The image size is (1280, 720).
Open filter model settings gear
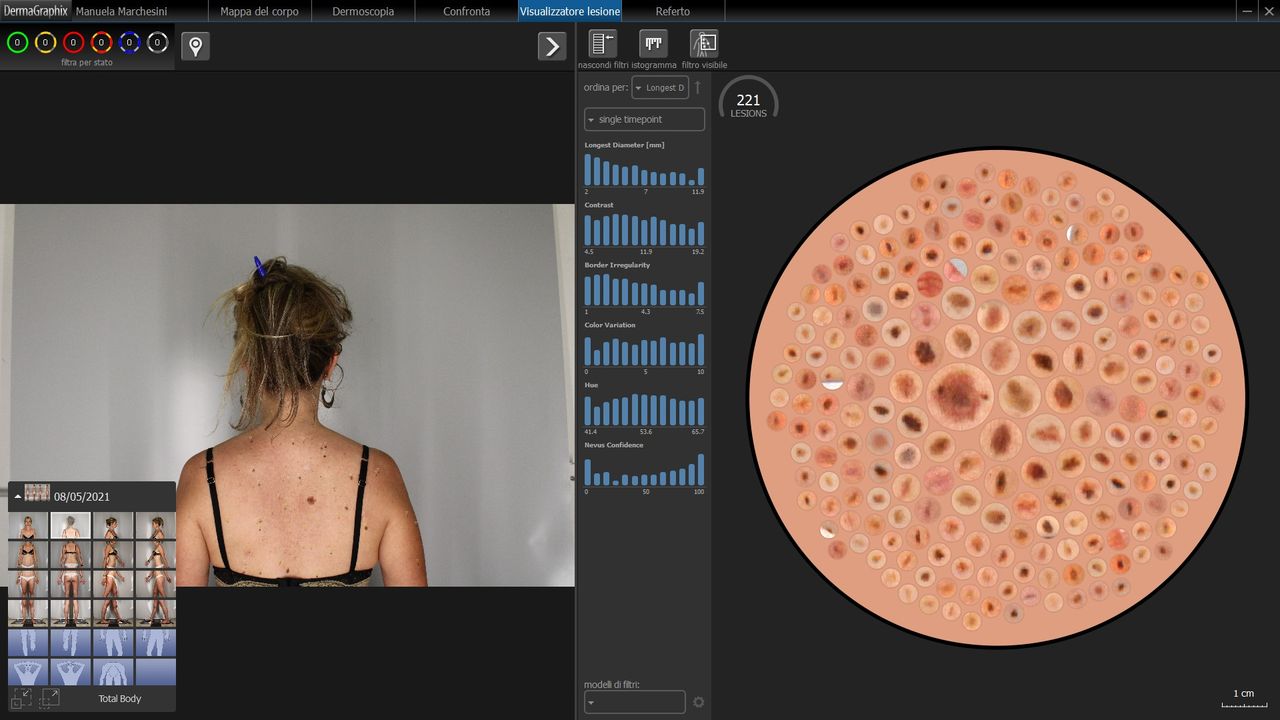(698, 702)
